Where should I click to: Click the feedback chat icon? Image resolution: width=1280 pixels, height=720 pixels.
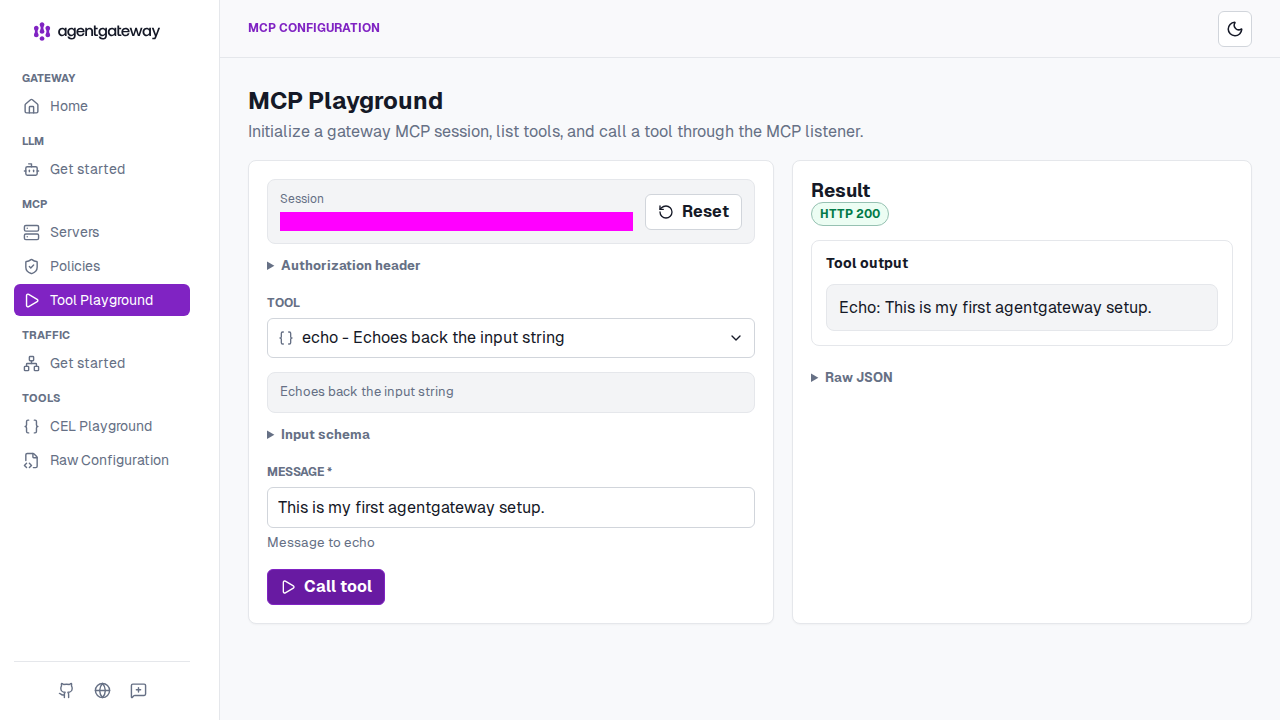click(x=138, y=690)
